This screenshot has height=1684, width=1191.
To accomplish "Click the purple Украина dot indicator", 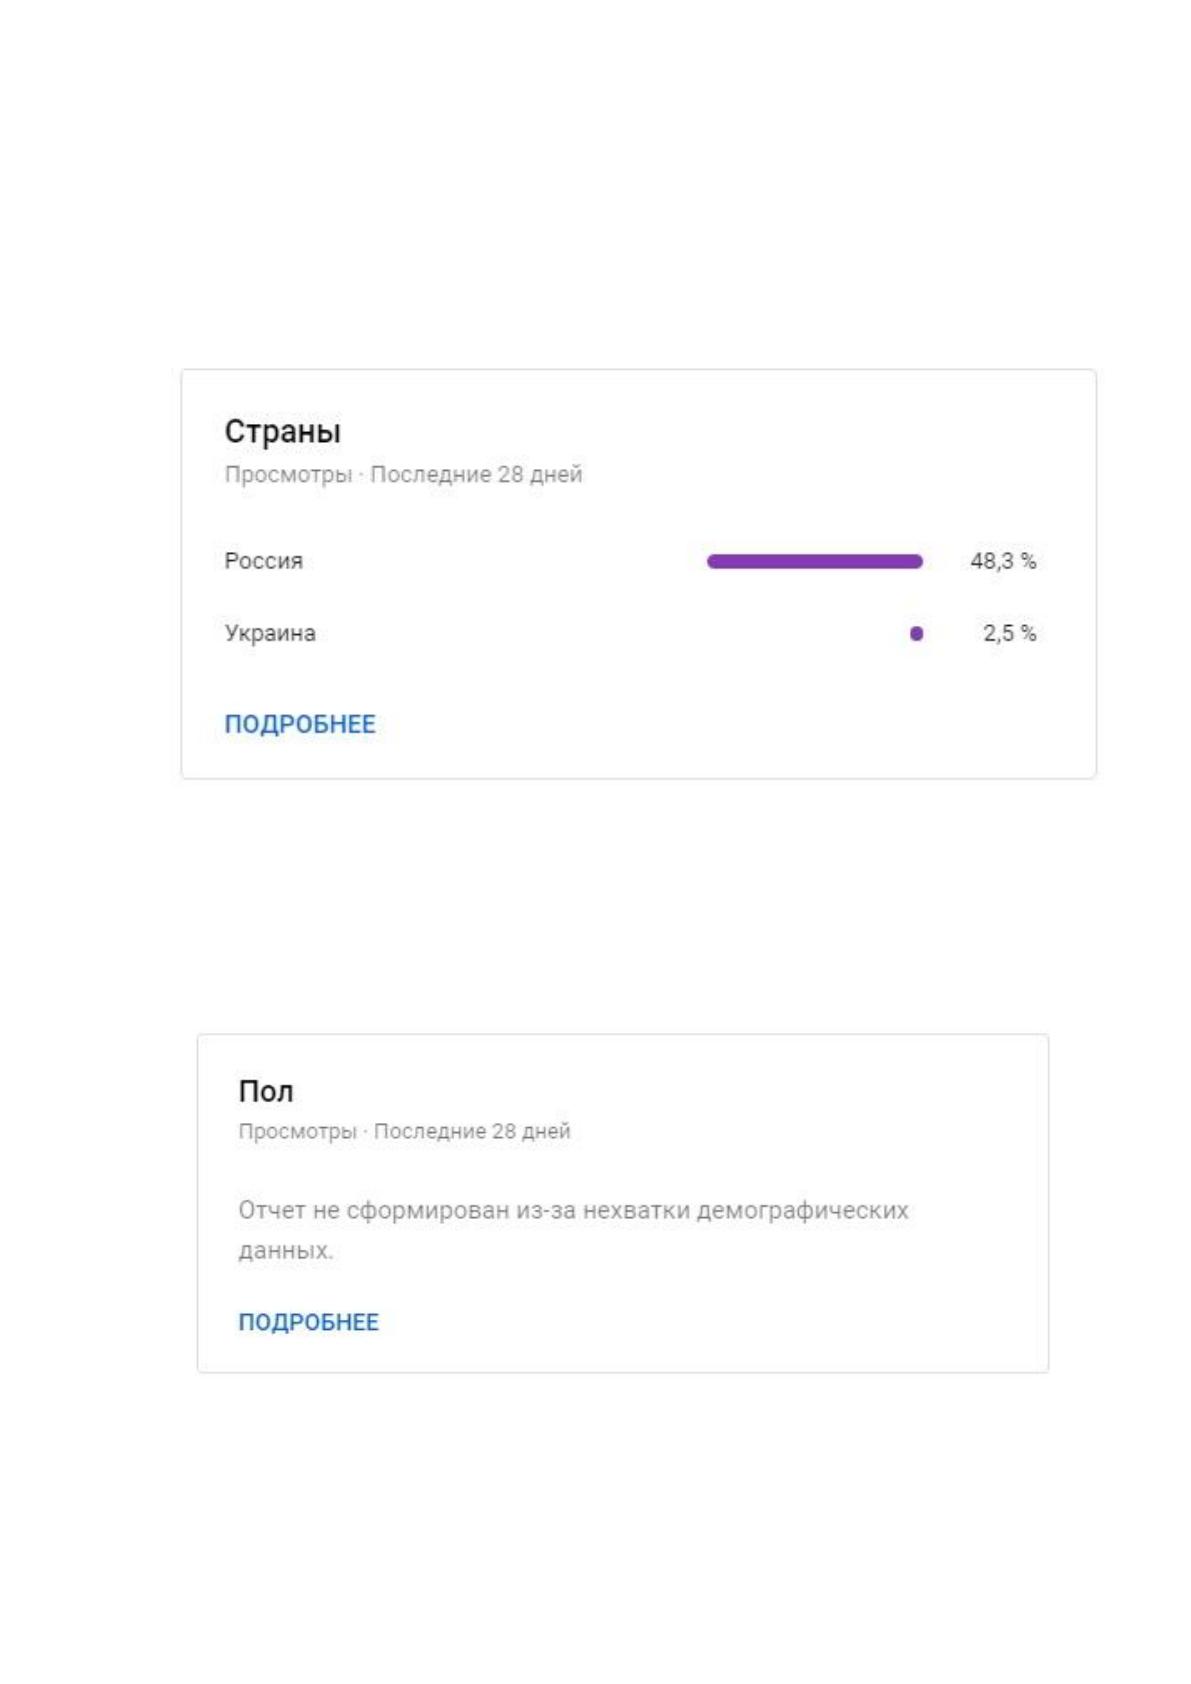I will pos(916,633).
